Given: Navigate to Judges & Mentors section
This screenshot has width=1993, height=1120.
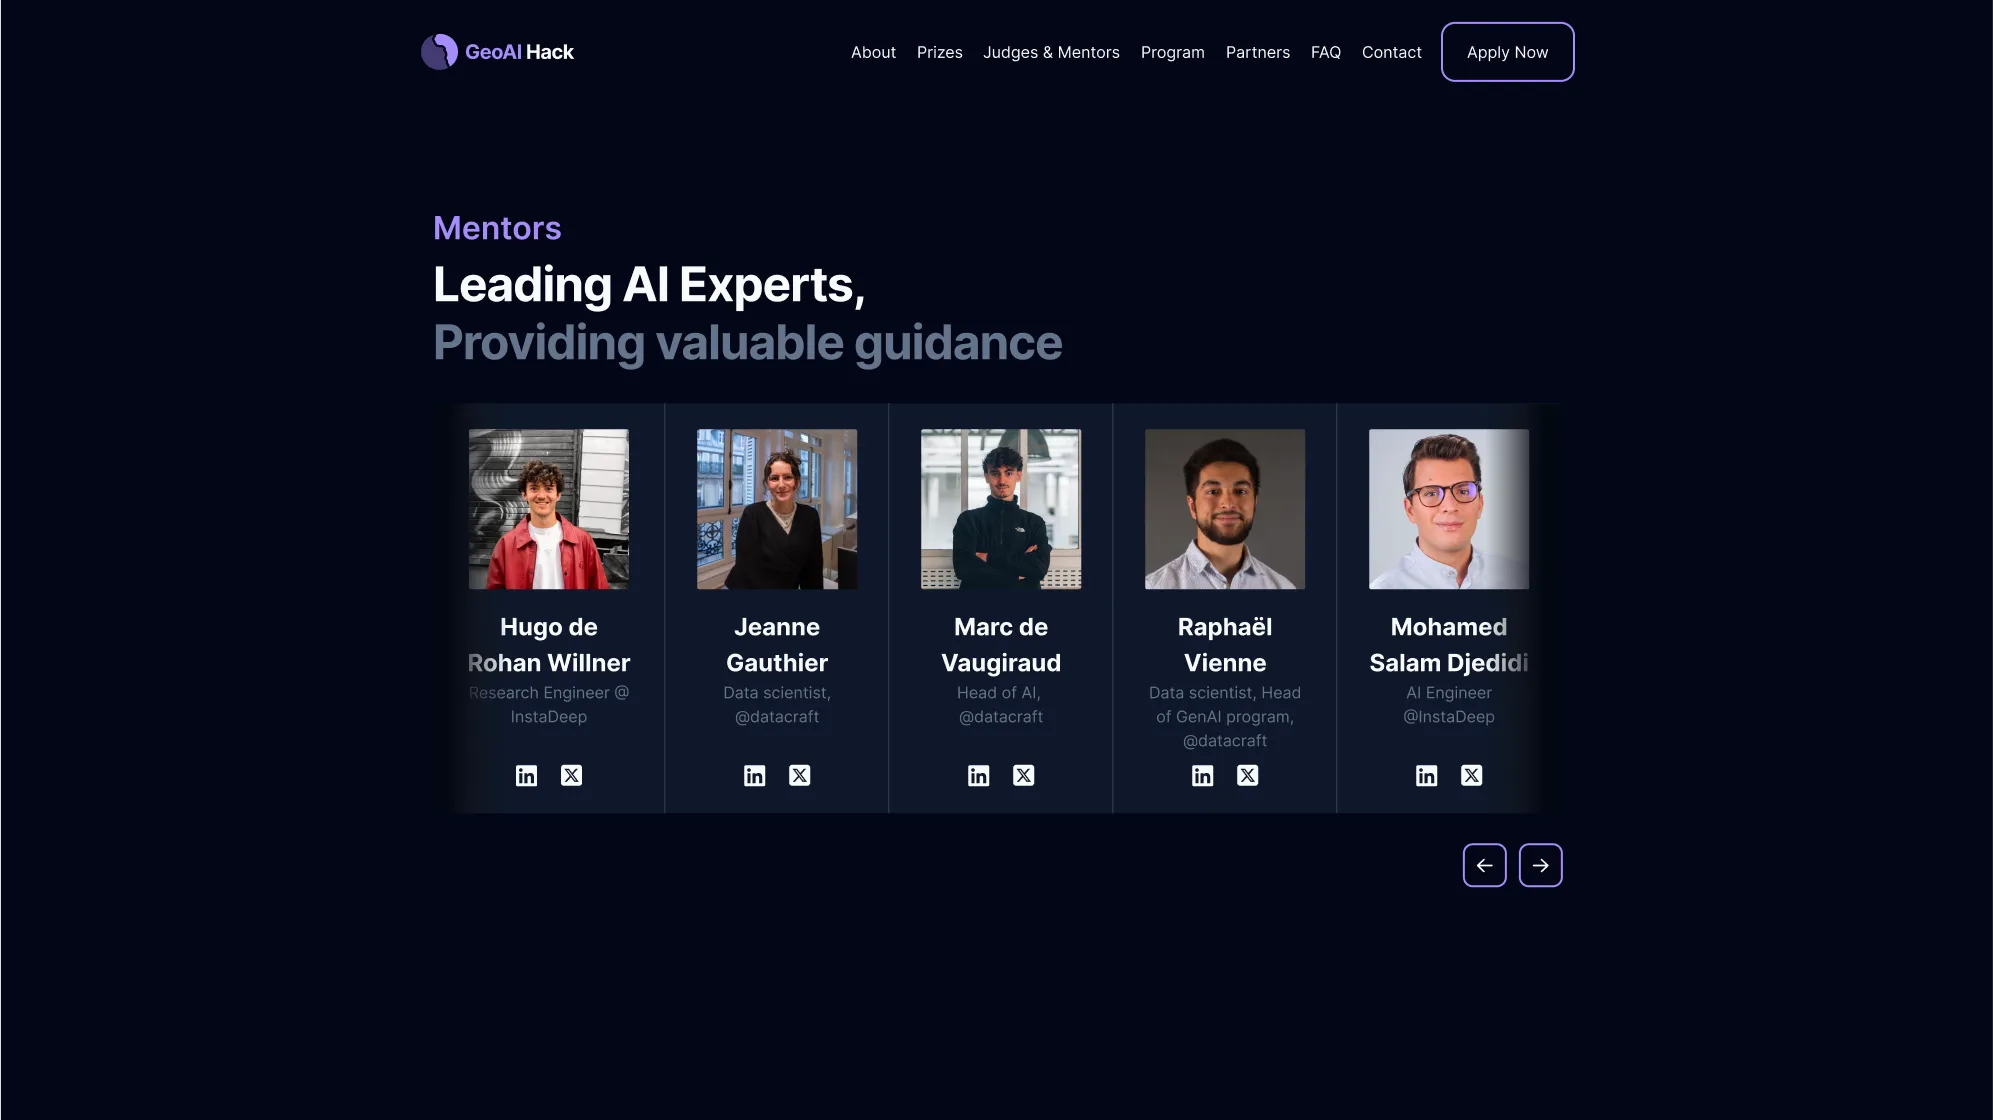Looking at the screenshot, I should 1051,52.
